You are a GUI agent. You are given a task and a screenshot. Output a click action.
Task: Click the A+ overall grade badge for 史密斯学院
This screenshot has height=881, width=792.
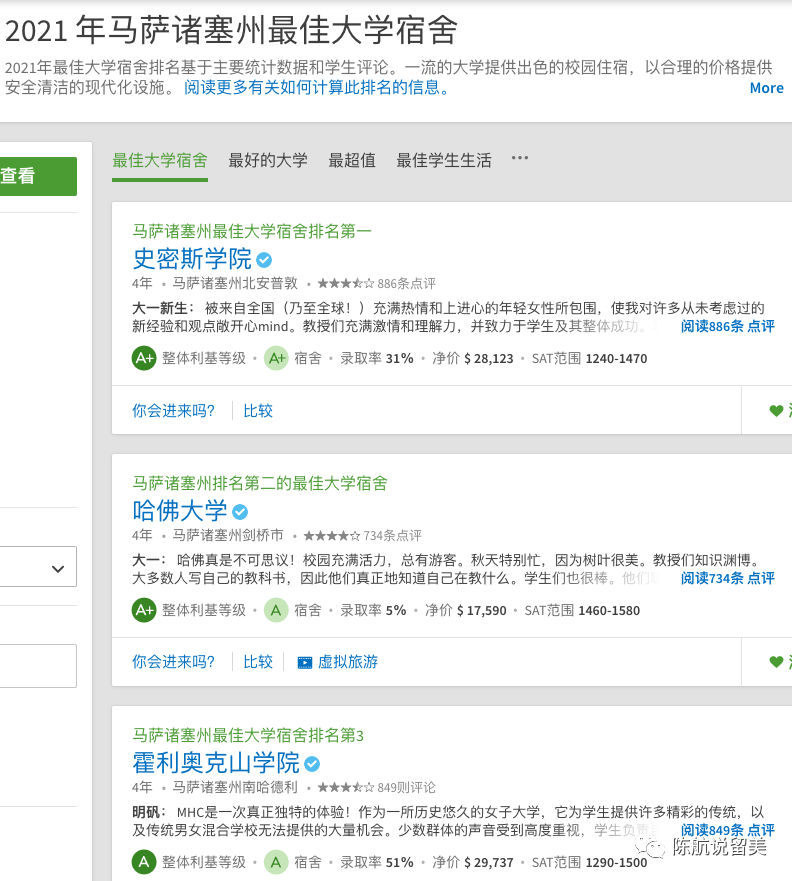pyautogui.click(x=144, y=358)
